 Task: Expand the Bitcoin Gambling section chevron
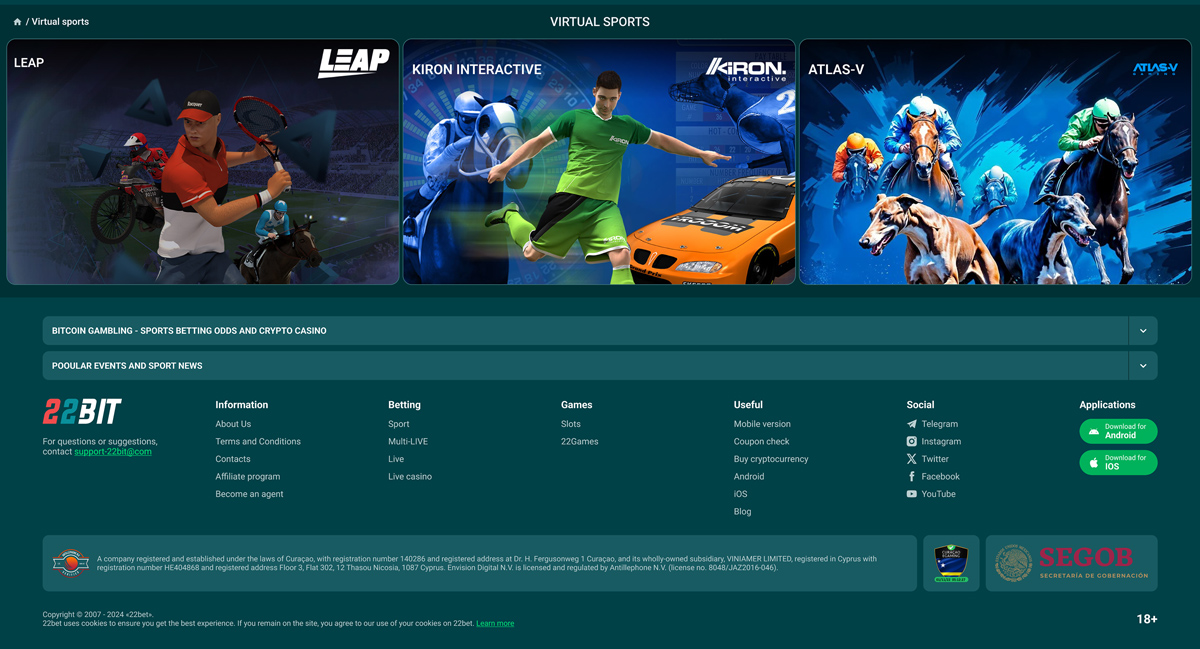1143,331
